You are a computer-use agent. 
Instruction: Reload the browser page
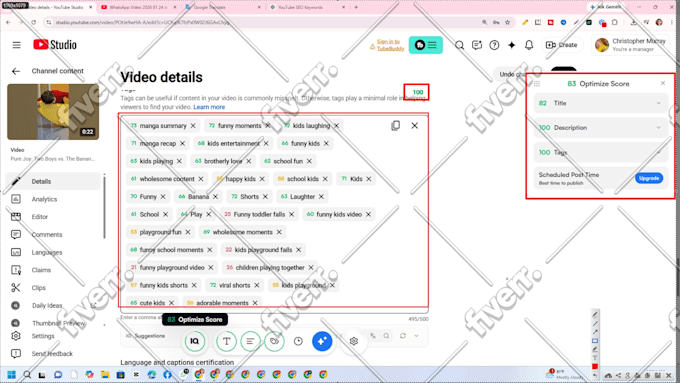click(33, 22)
